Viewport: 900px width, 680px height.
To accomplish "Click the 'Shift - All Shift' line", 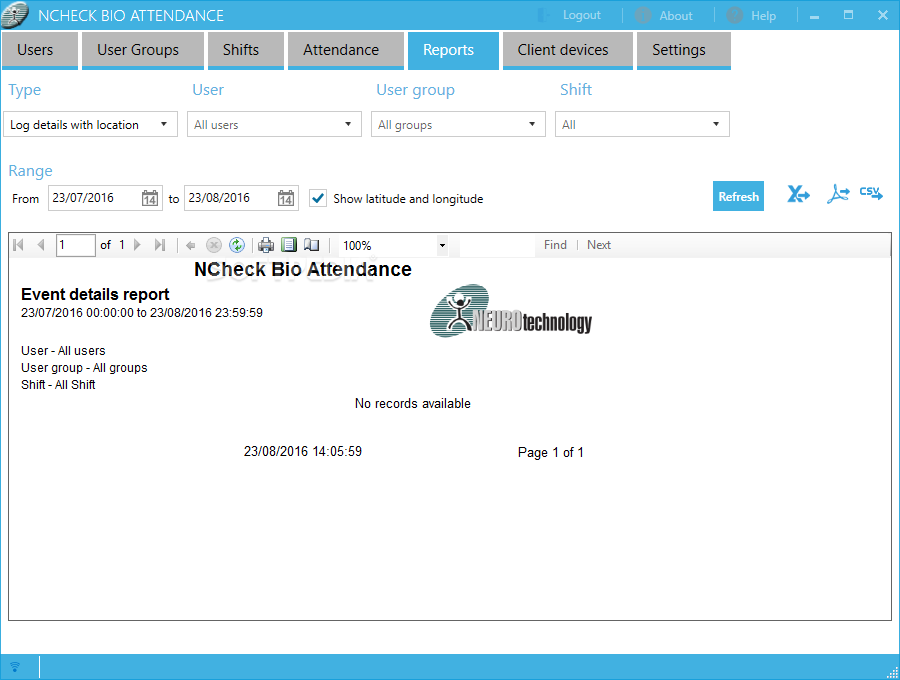I will [x=58, y=384].
